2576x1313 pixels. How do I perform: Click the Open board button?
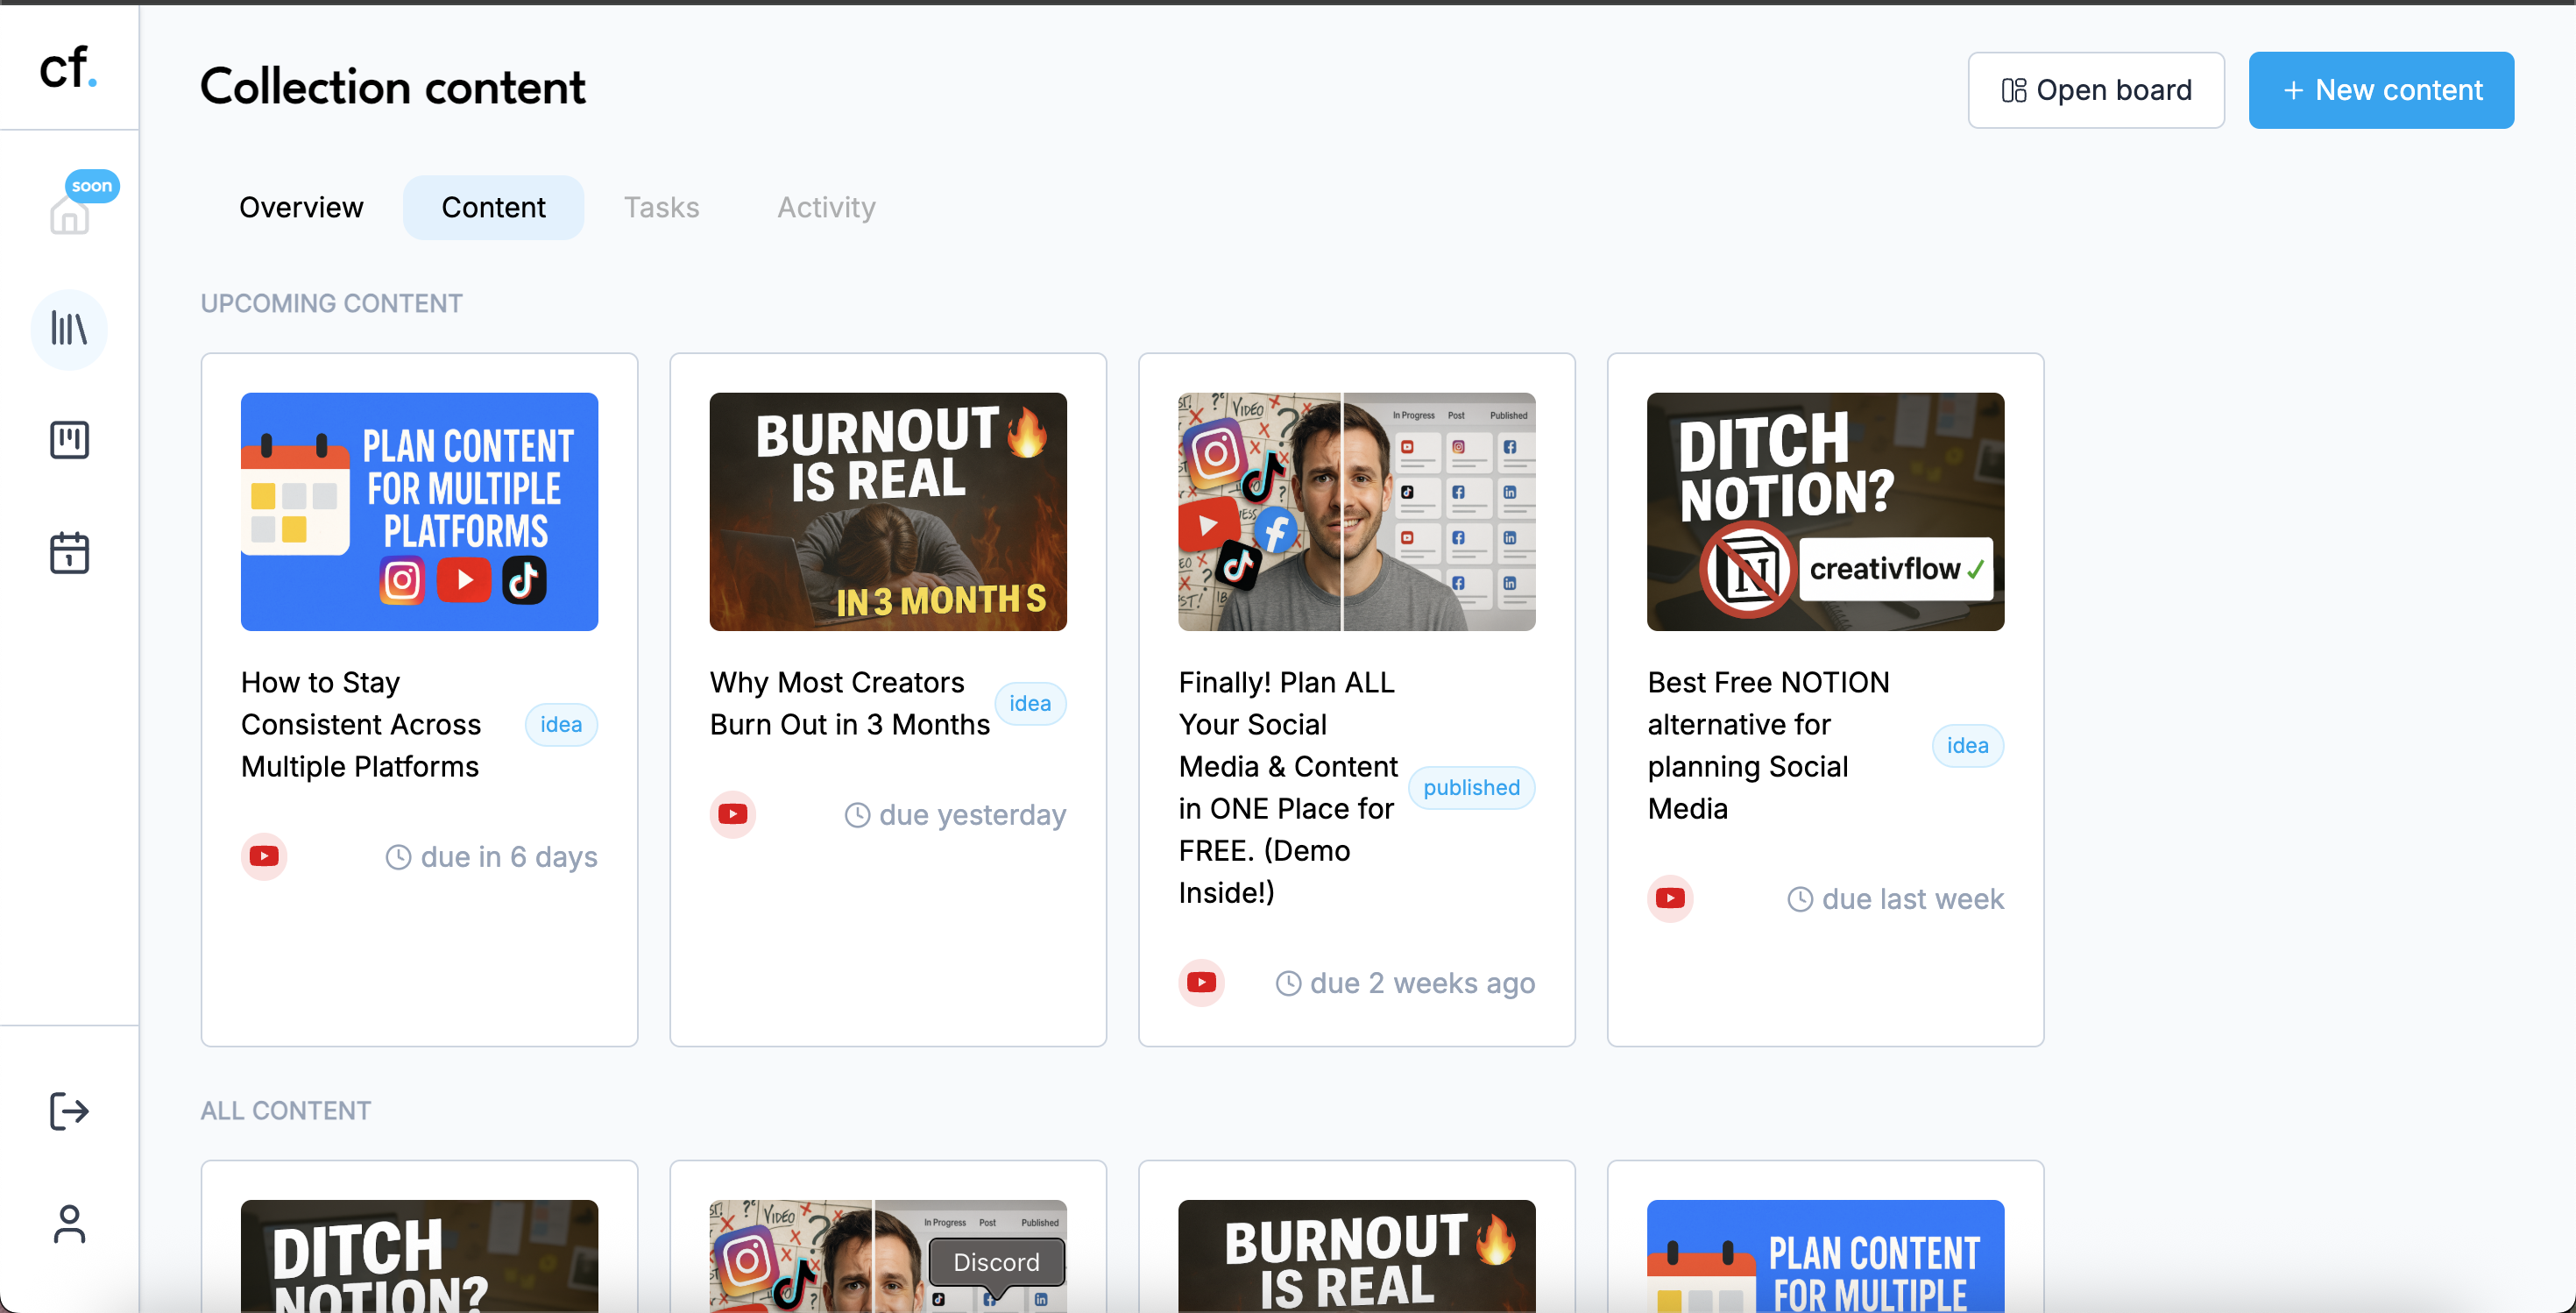pos(2096,90)
